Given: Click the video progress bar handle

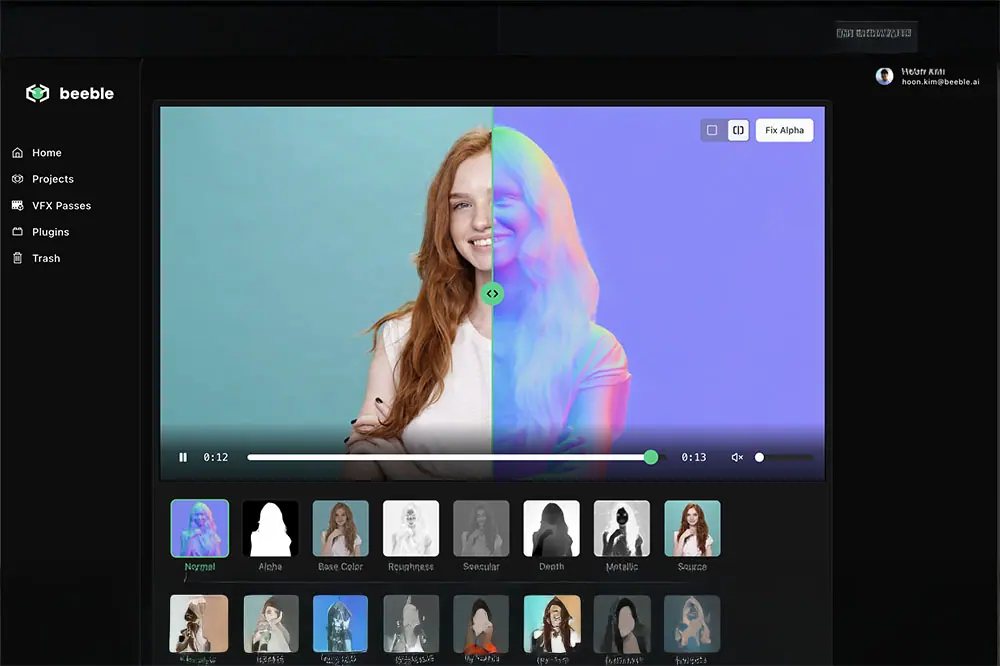Looking at the screenshot, I should pyautogui.click(x=651, y=457).
